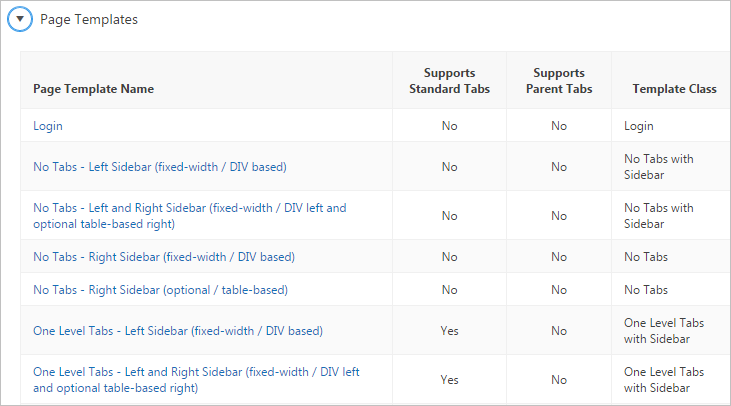The height and width of the screenshot is (406, 731).
Task: Click the Template Class column header
Action: click(x=674, y=89)
